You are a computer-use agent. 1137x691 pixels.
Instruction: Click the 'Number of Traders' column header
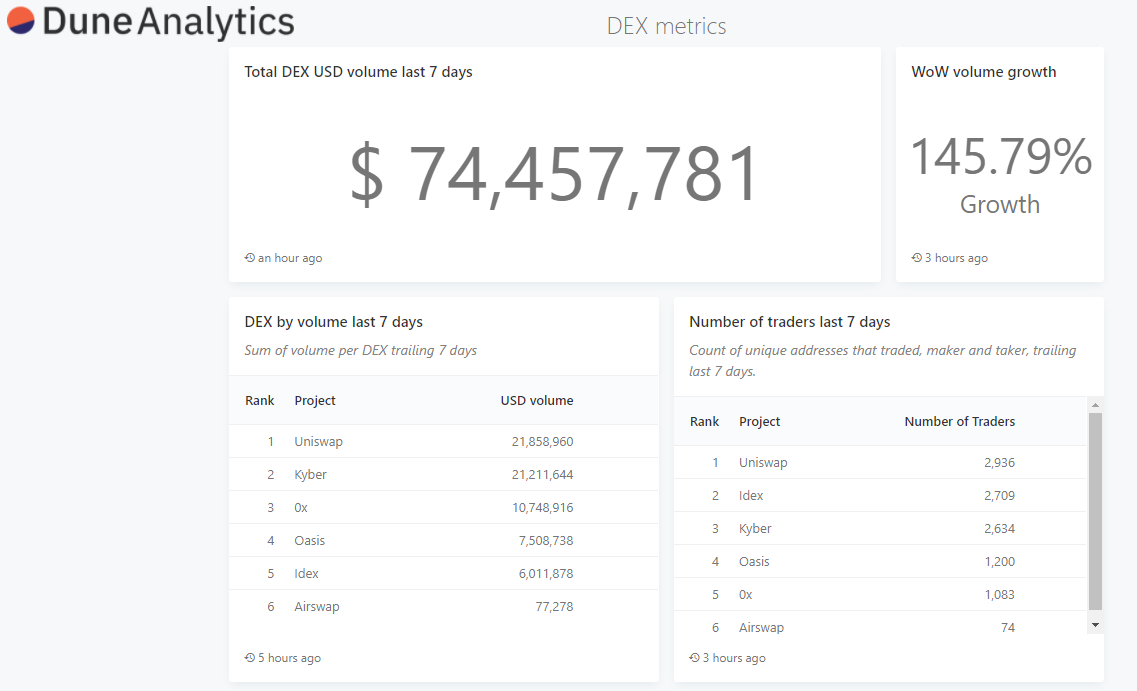959,421
